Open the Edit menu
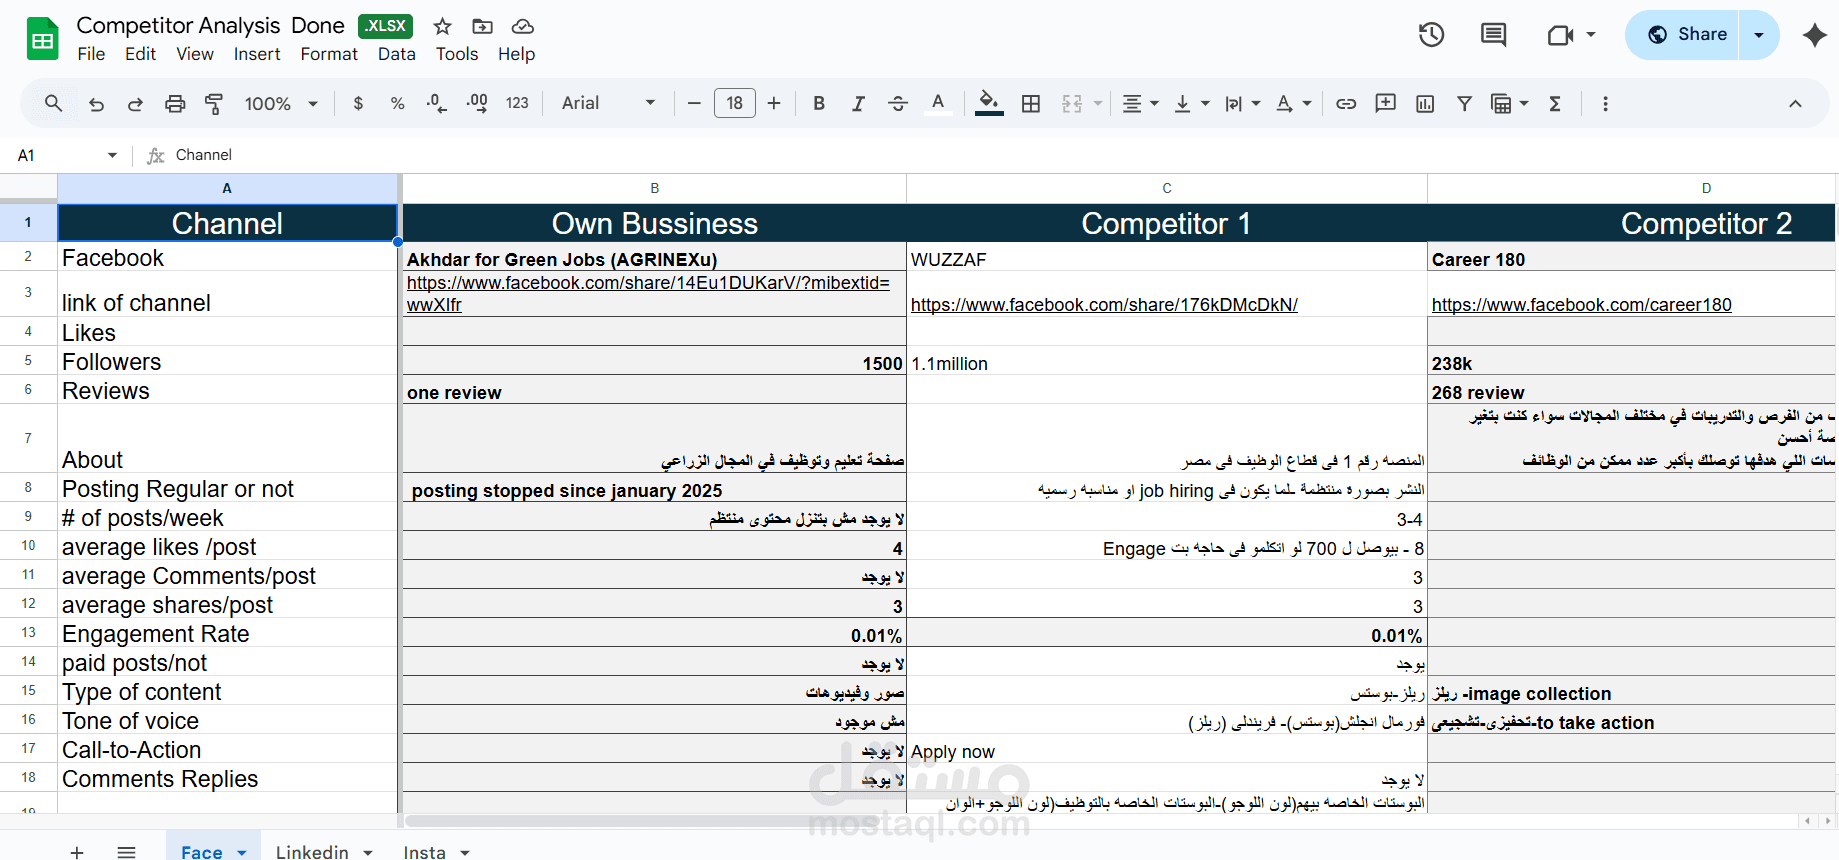 pyautogui.click(x=140, y=54)
